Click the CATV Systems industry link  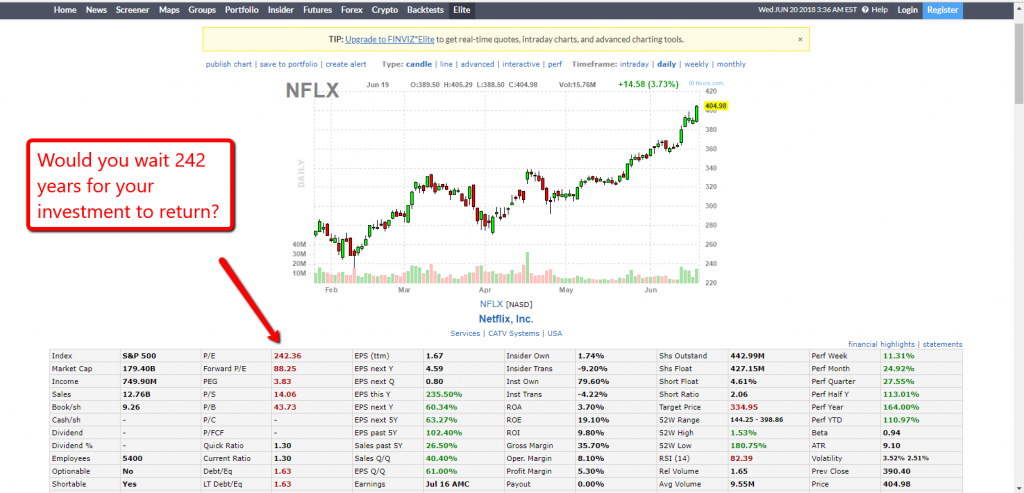[513, 333]
